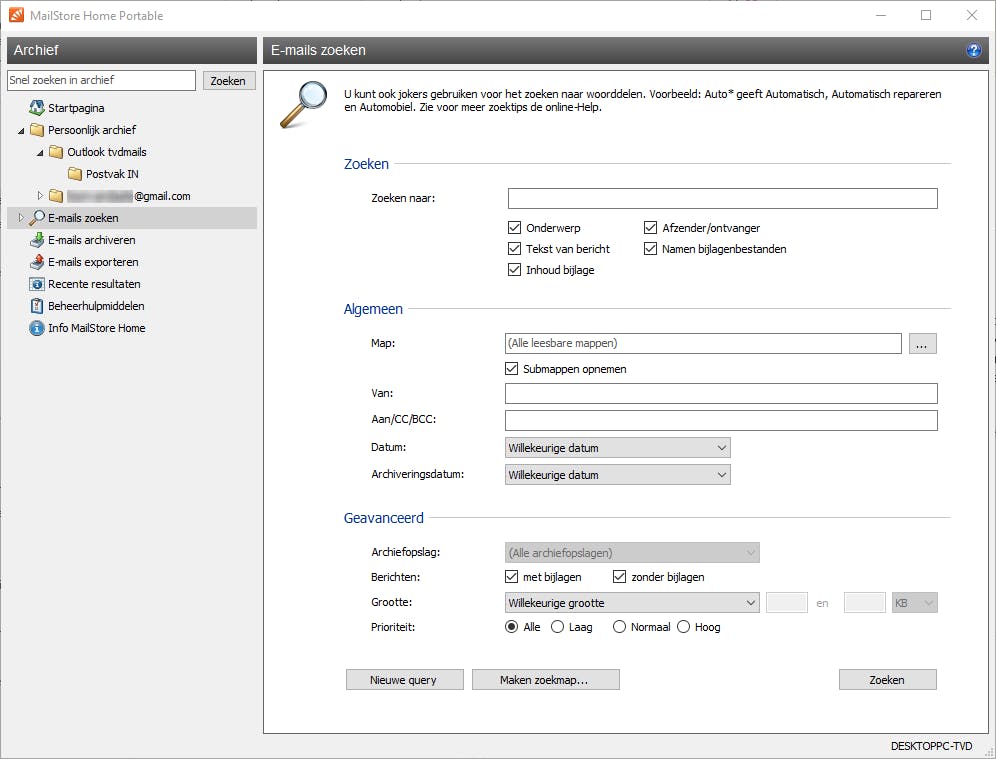Open the Datum dropdown
This screenshot has width=996, height=759.
coord(617,448)
